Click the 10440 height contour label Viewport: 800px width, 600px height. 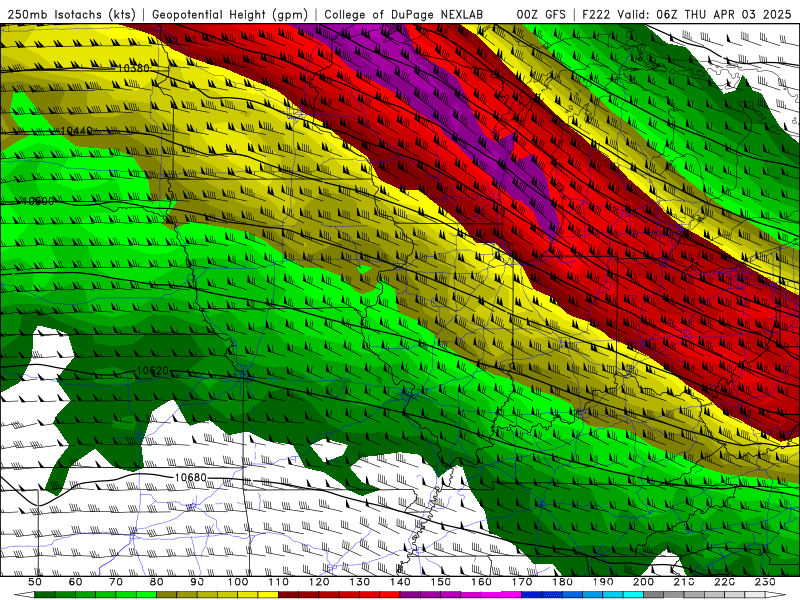pyautogui.click(x=76, y=131)
